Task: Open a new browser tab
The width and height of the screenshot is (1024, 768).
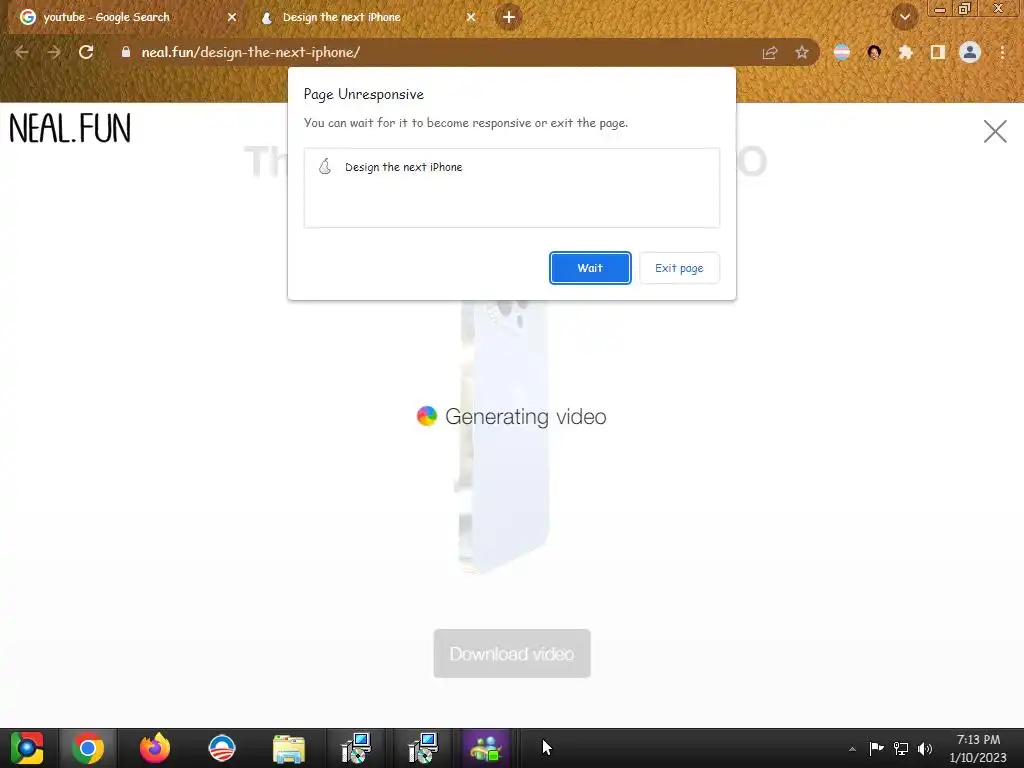Action: (x=509, y=18)
